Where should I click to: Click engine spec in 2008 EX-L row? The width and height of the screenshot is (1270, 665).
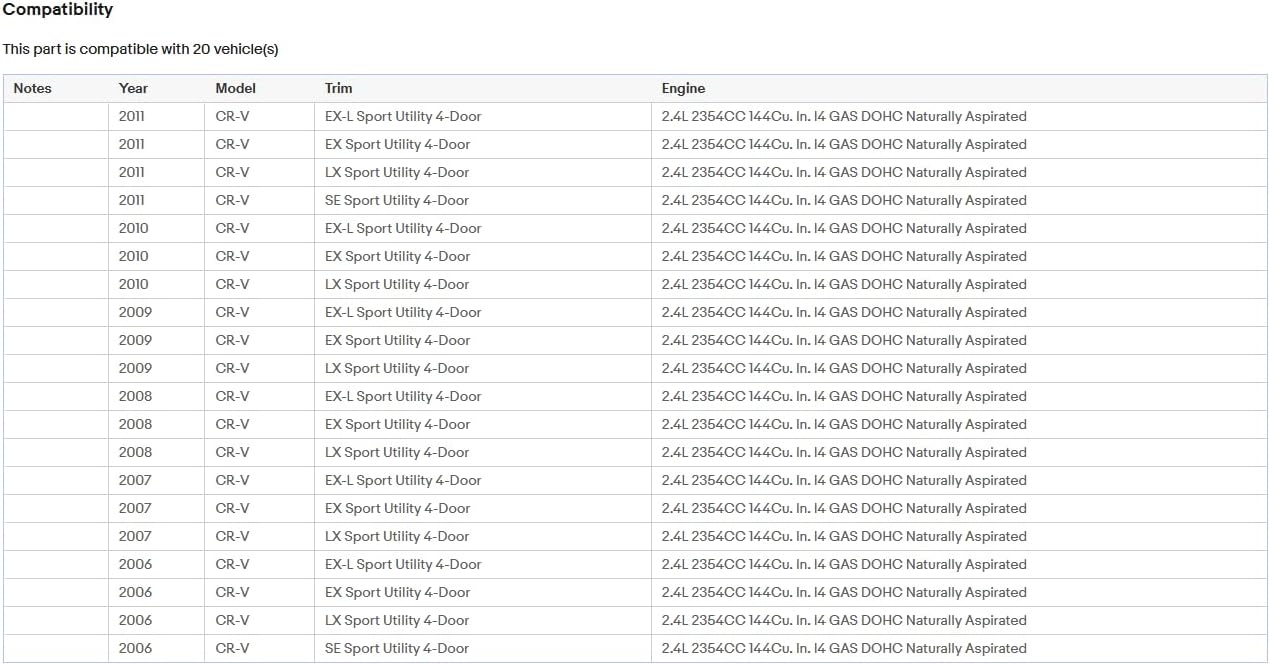[844, 396]
